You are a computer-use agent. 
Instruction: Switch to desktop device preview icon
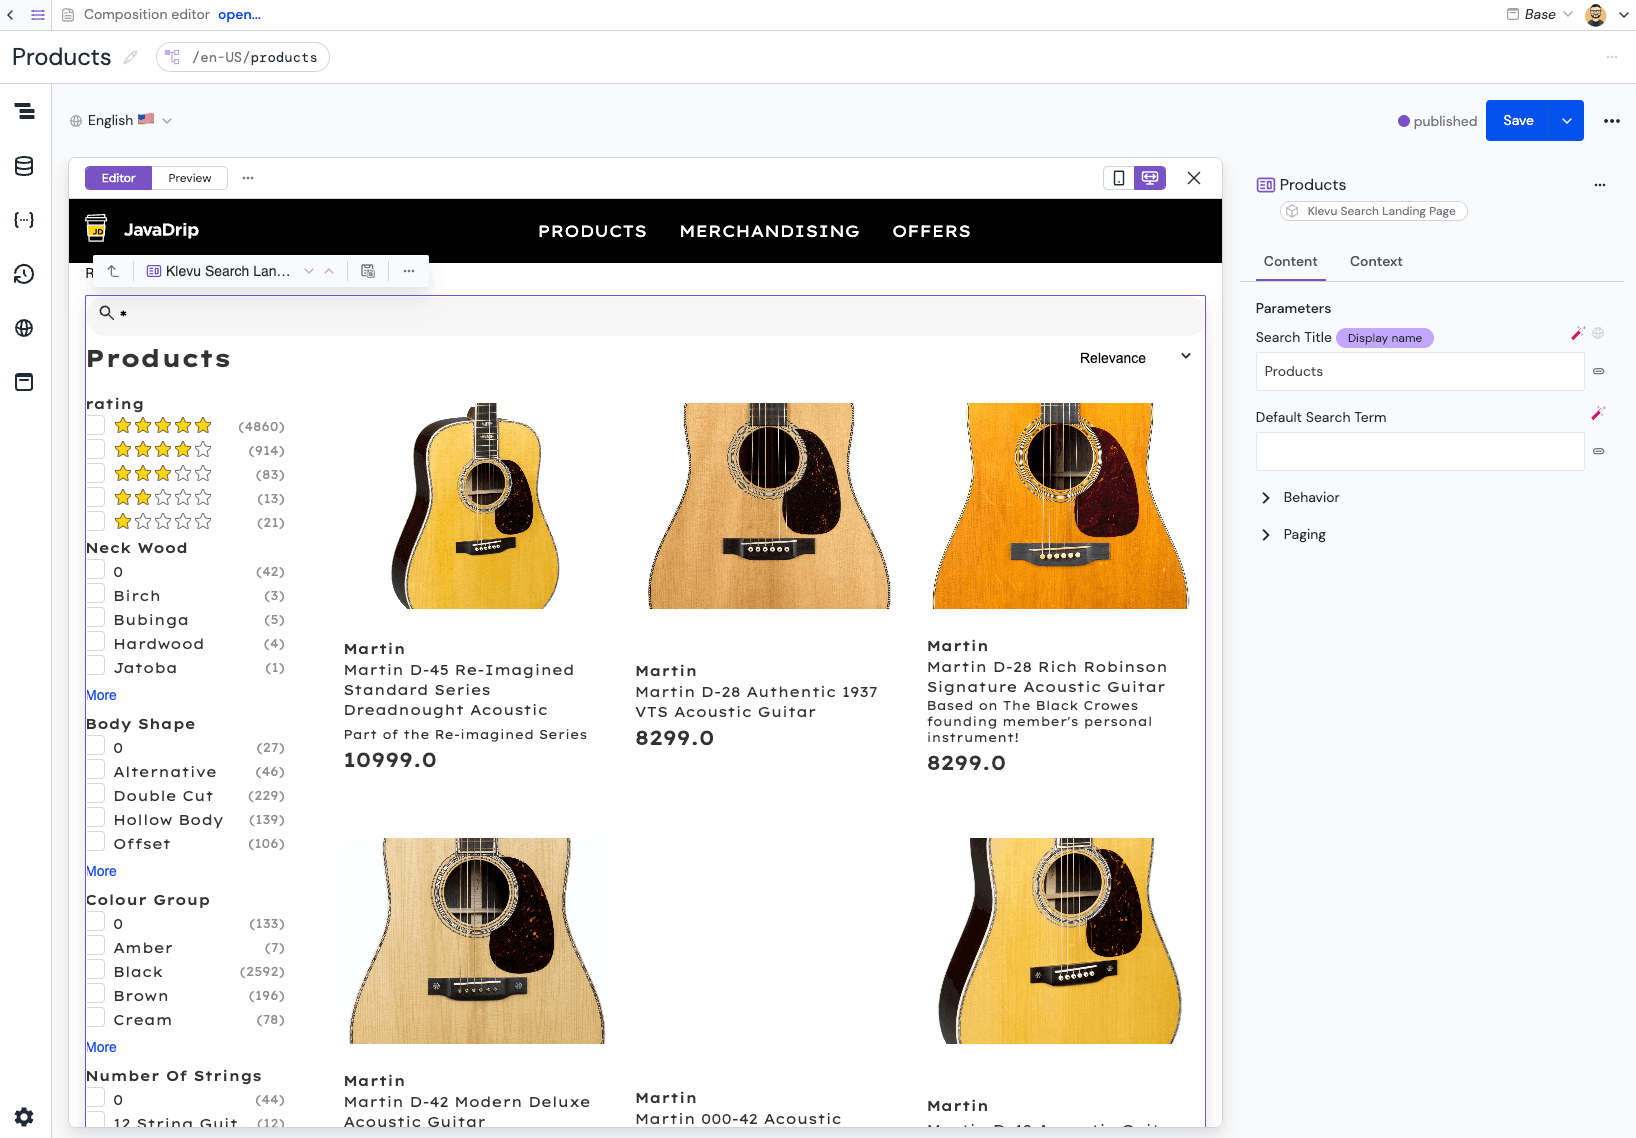1150,178
